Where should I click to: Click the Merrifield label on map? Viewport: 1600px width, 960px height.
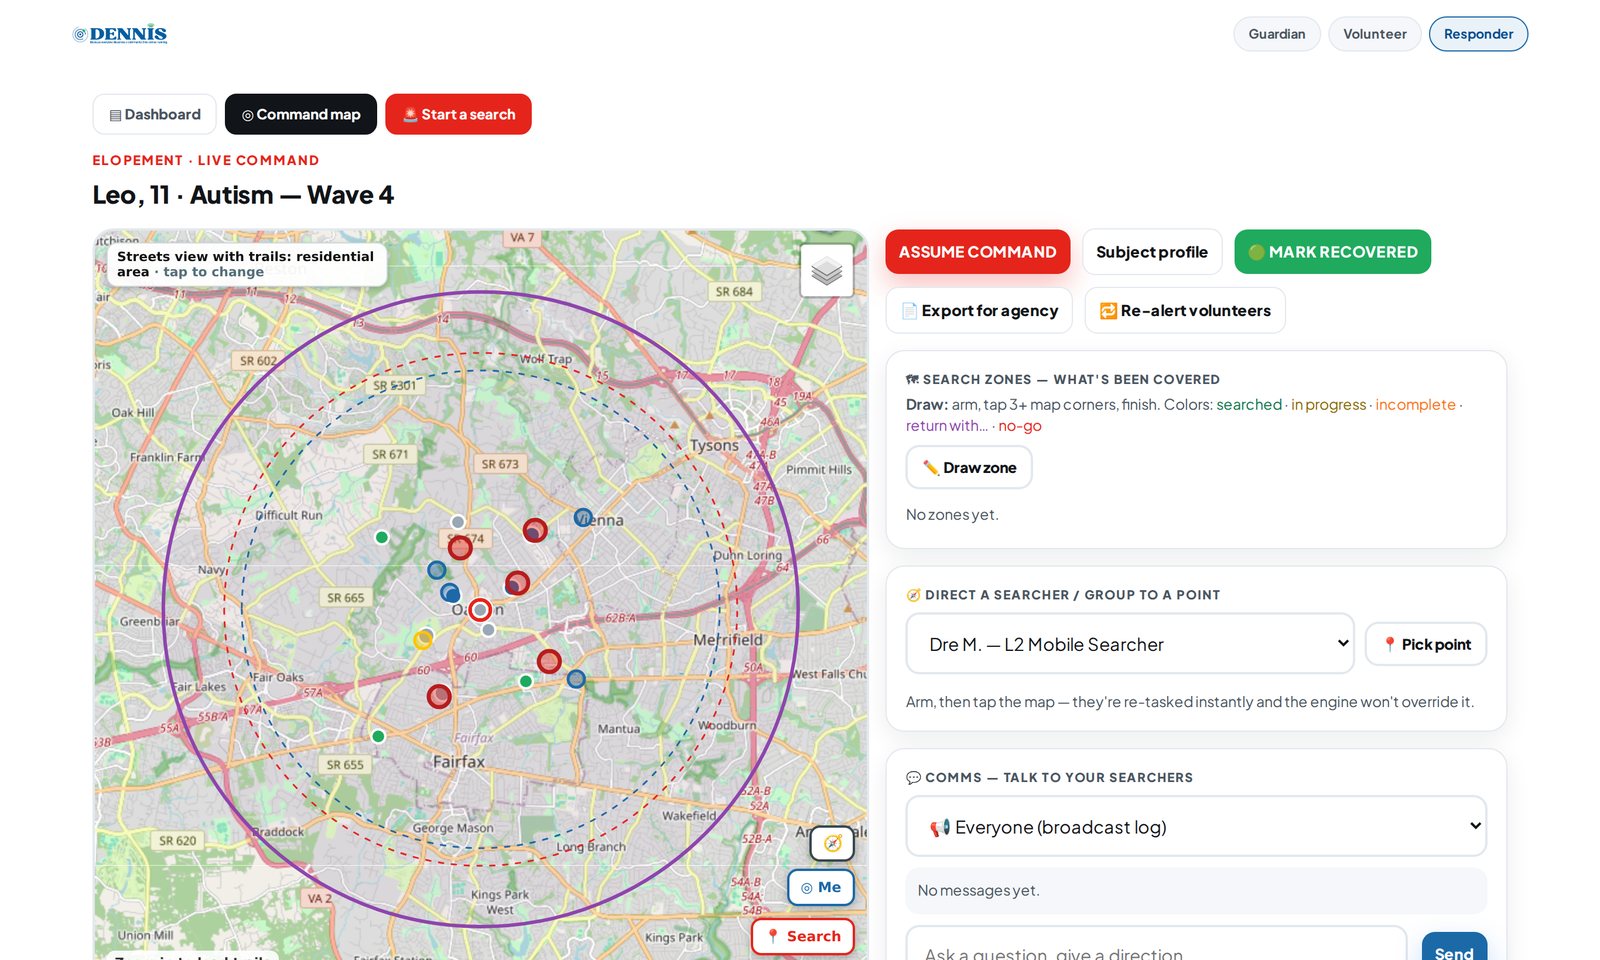[x=728, y=639]
